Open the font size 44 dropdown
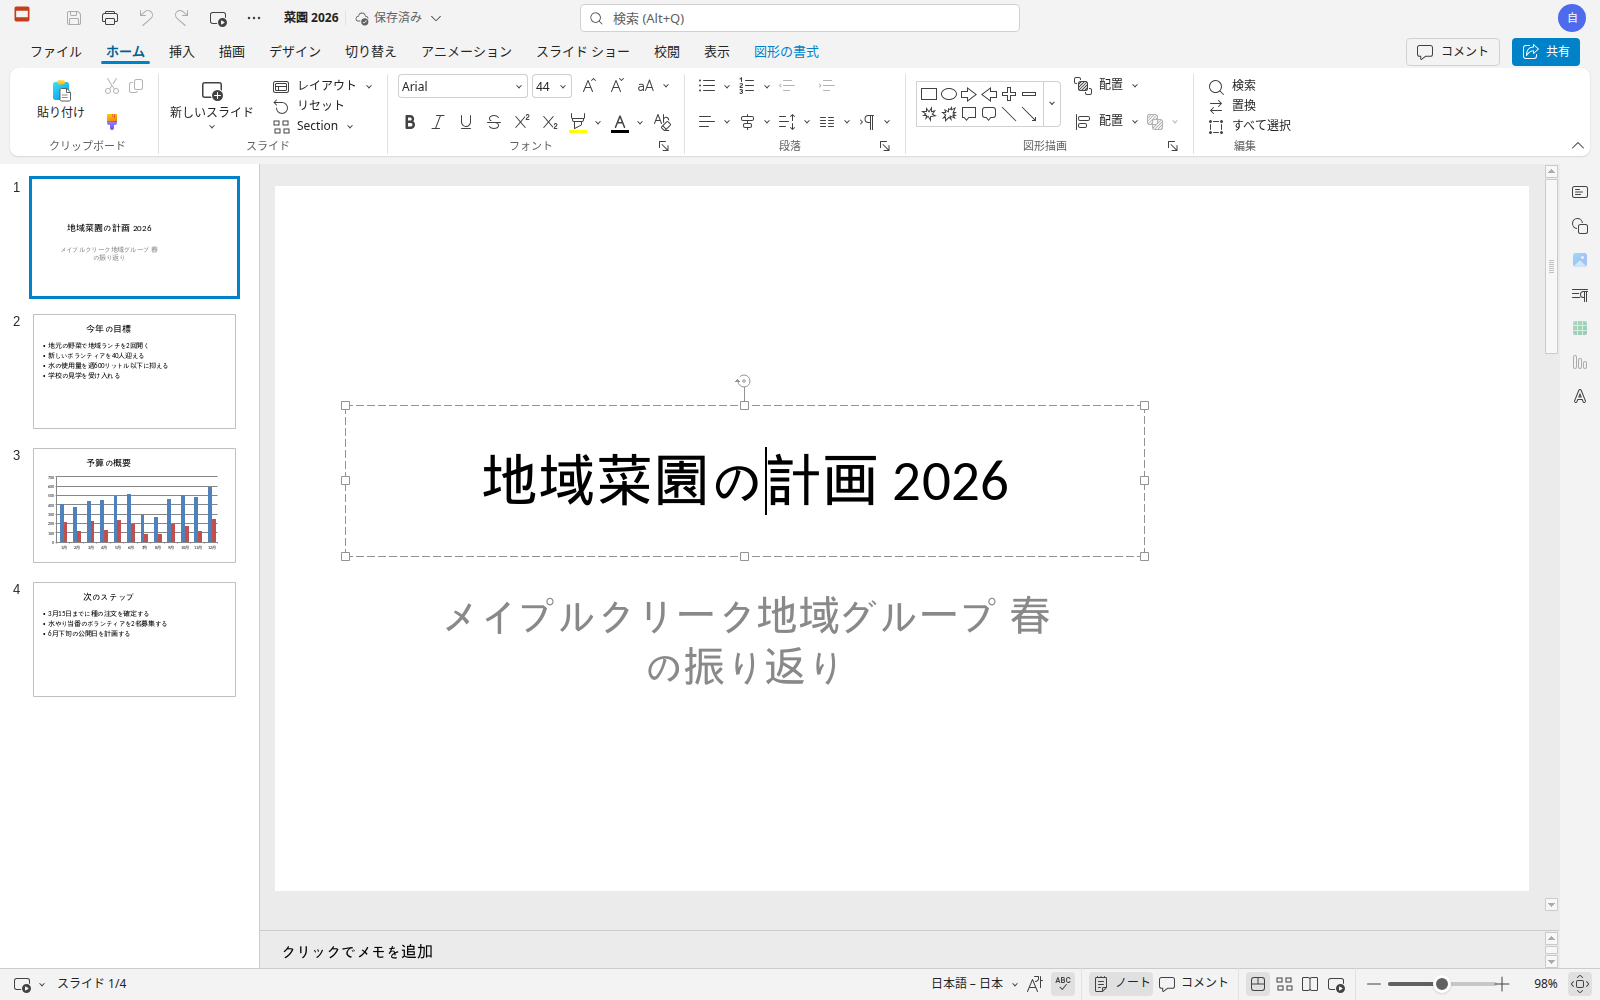The width and height of the screenshot is (1600, 1000). tap(563, 86)
